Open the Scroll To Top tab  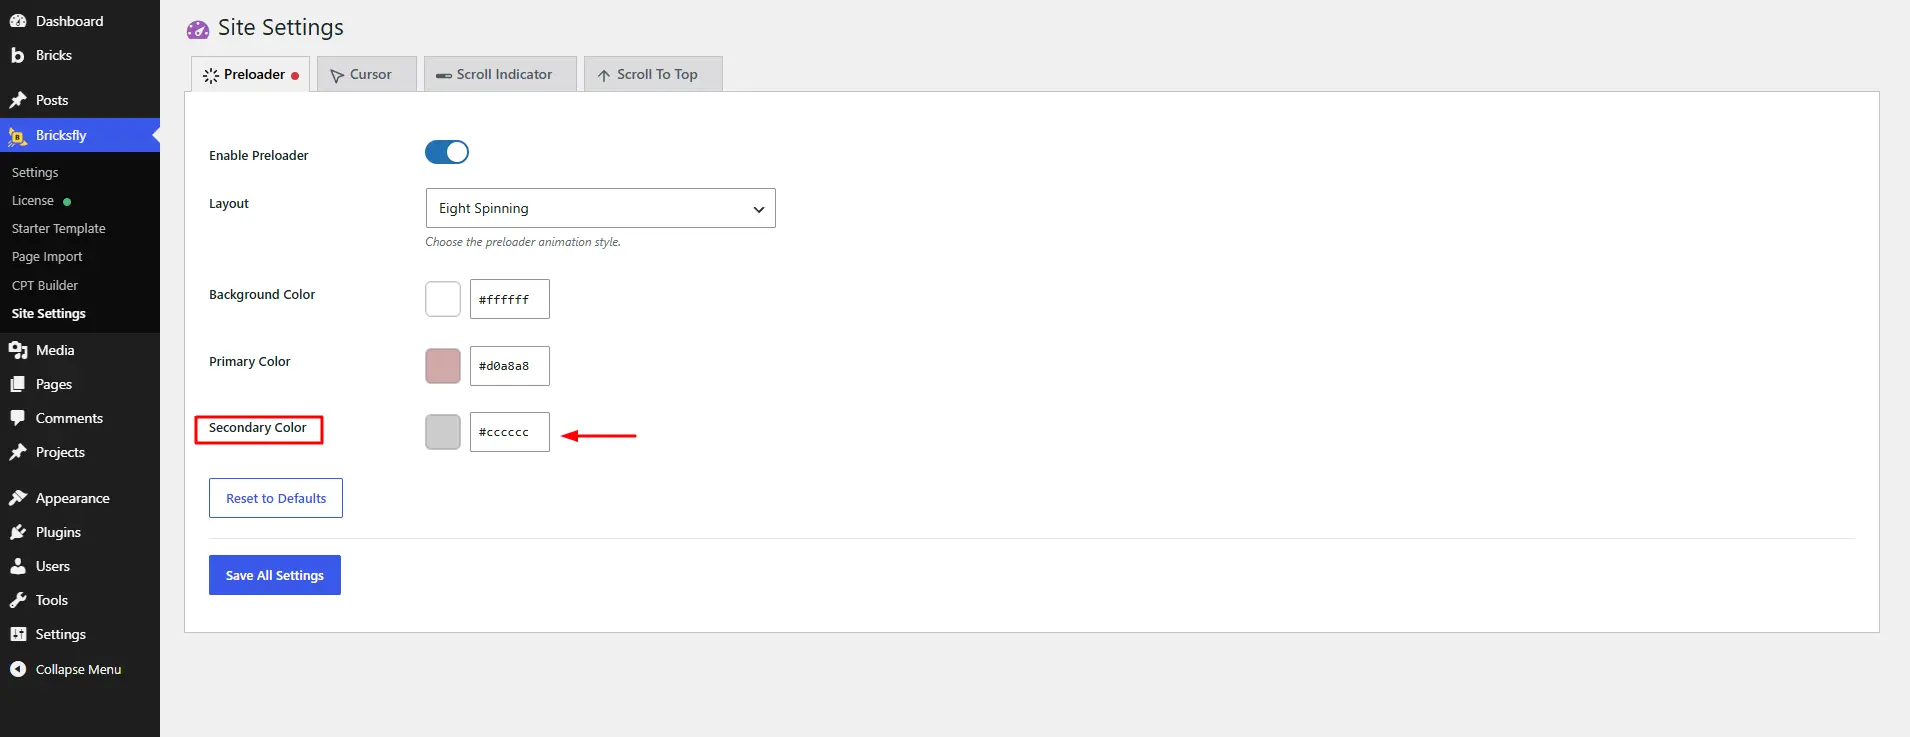point(653,74)
